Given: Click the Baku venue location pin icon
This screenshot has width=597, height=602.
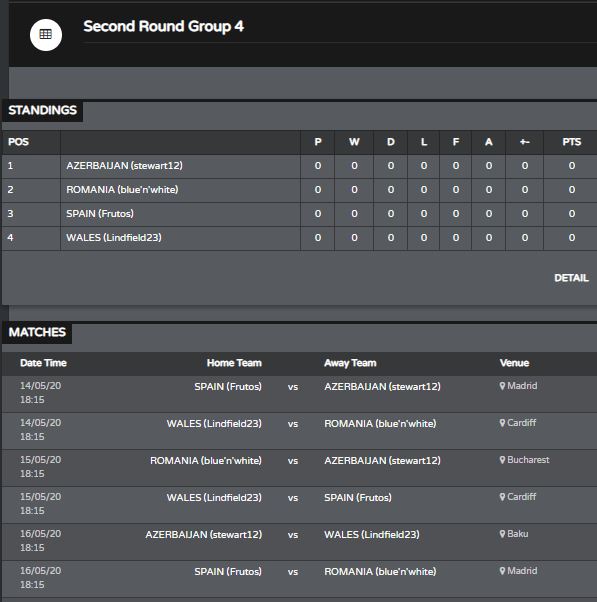Looking at the screenshot, I should [502, 534].
